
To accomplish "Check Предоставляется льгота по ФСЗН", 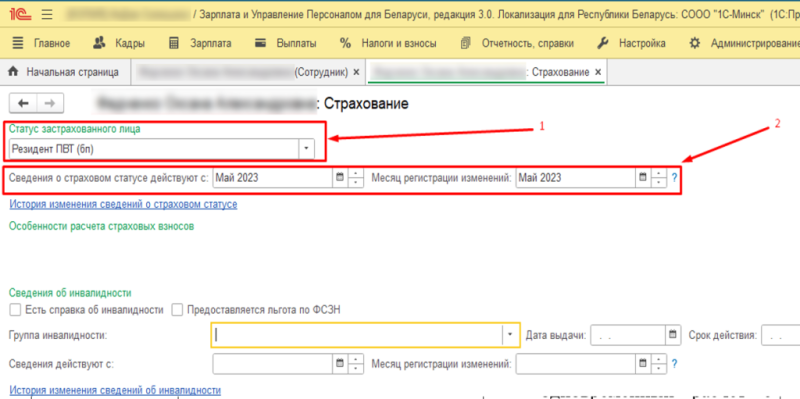I will click(x=177, y=310).
